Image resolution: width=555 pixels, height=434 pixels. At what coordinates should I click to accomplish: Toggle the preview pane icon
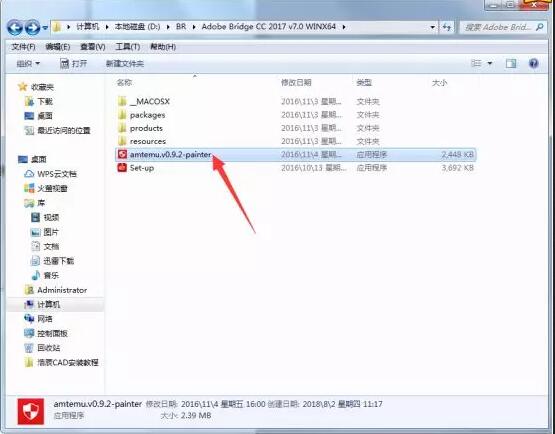point(511,63)
